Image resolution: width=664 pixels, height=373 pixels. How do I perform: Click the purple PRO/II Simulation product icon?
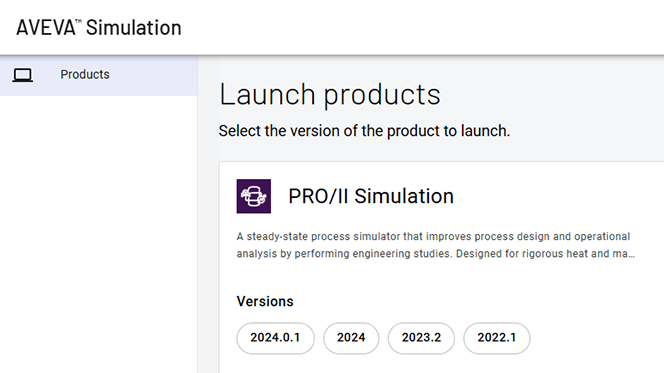[254, 196]
